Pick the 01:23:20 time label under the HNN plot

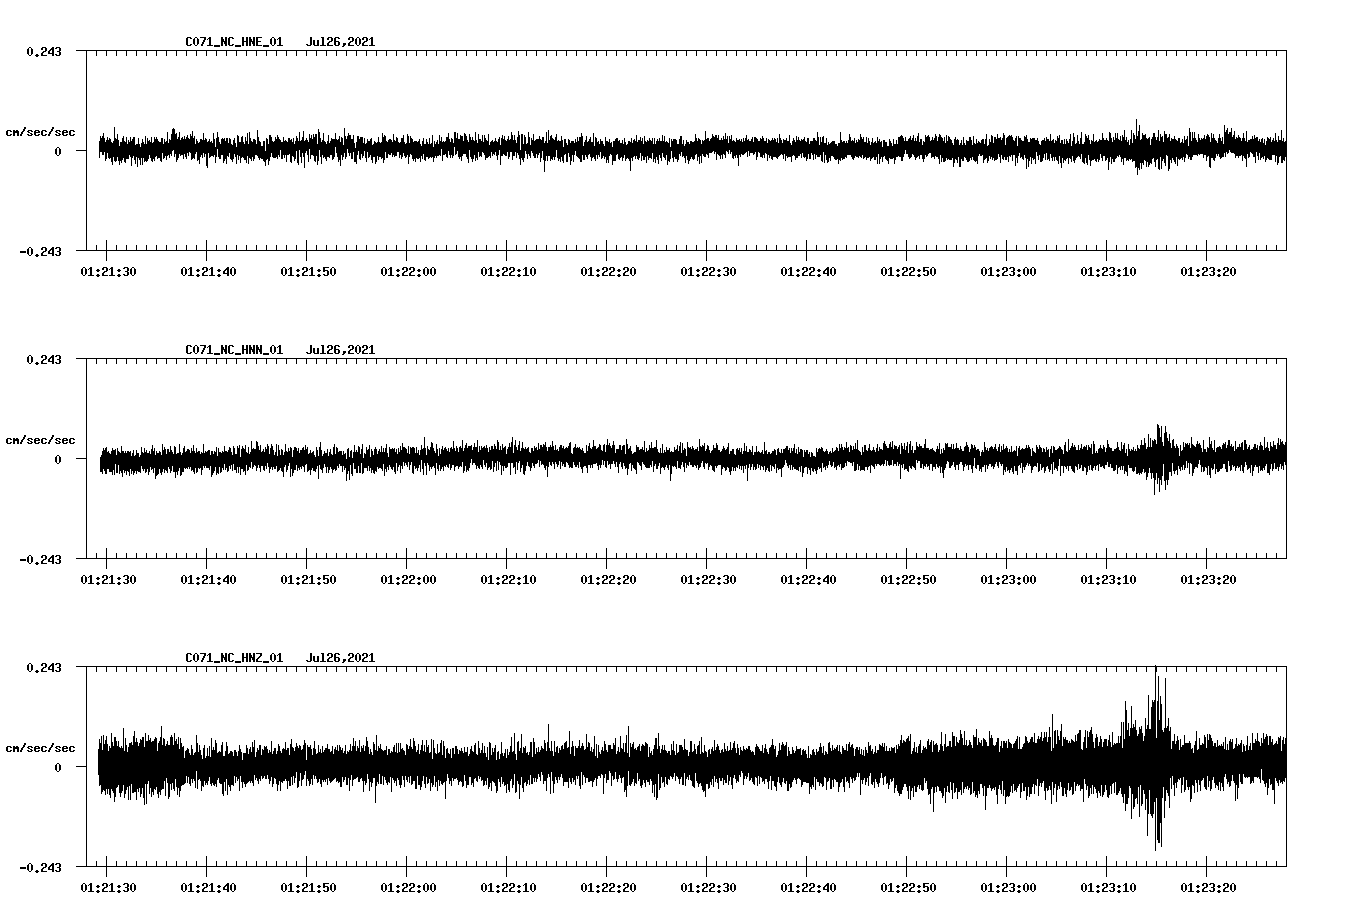click(1207, 579)
